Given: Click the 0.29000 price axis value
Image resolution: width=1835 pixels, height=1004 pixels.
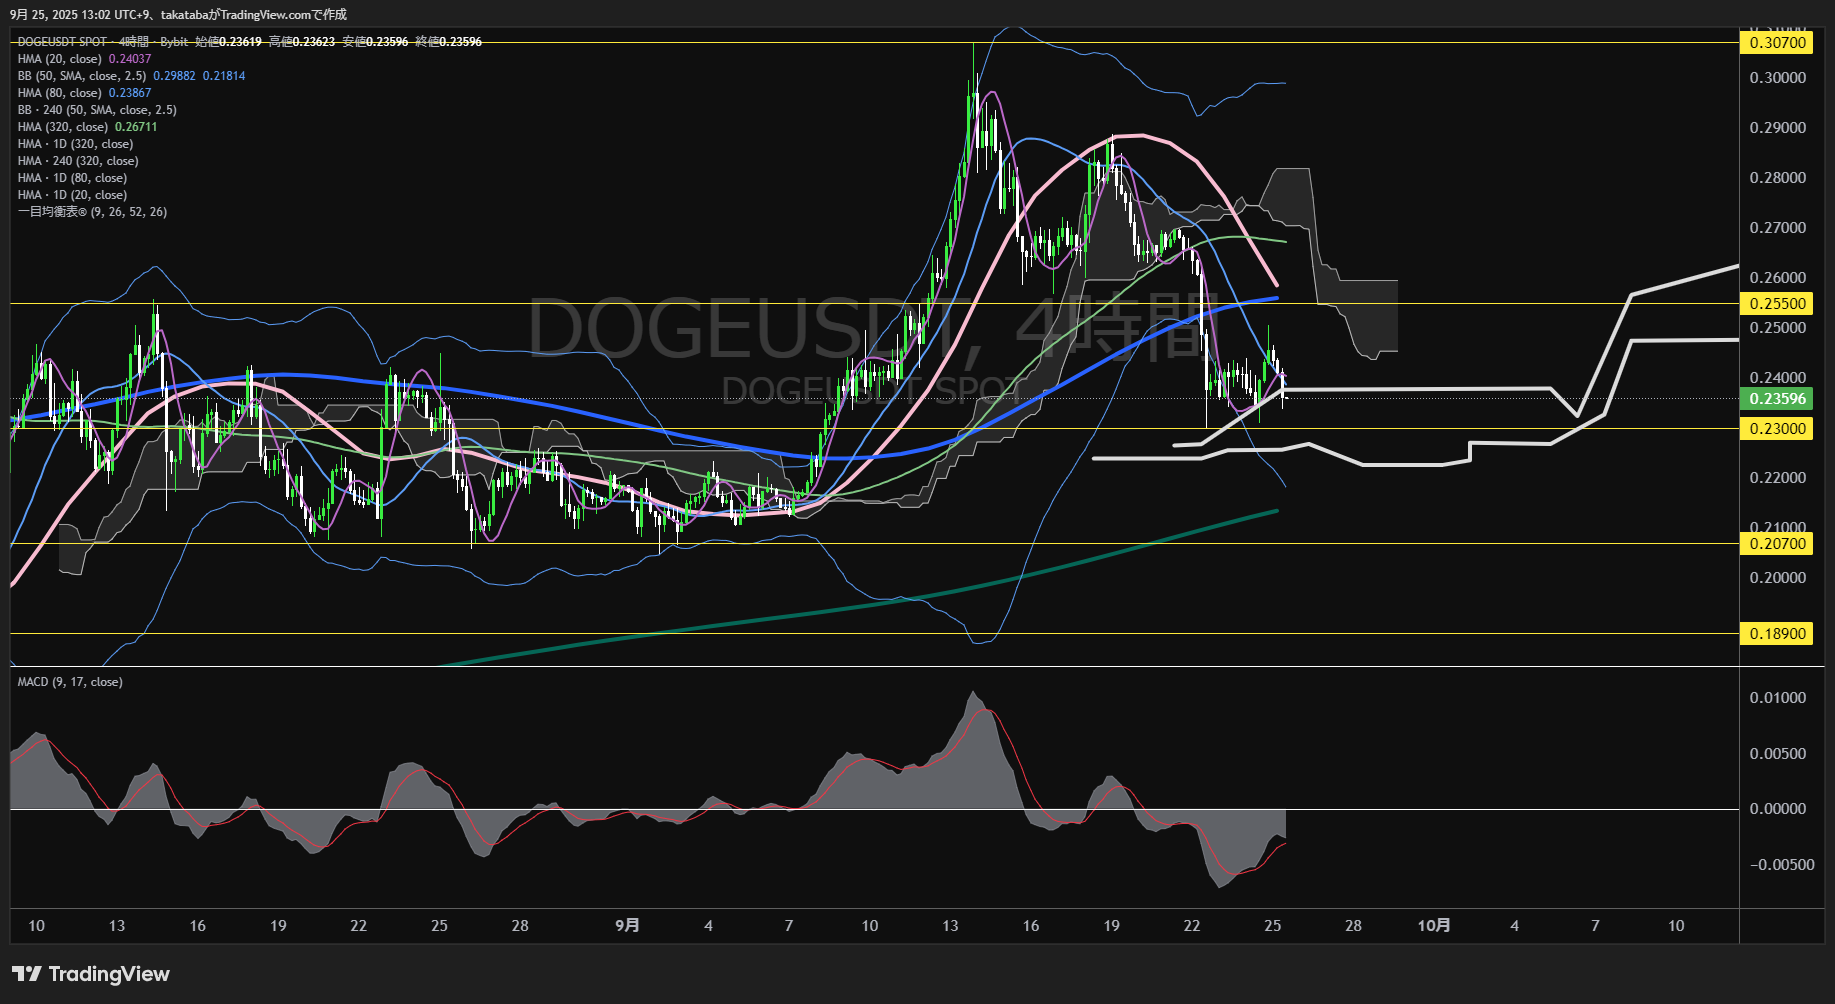Looking at the screenshot, I should (x=1777, y=128).
